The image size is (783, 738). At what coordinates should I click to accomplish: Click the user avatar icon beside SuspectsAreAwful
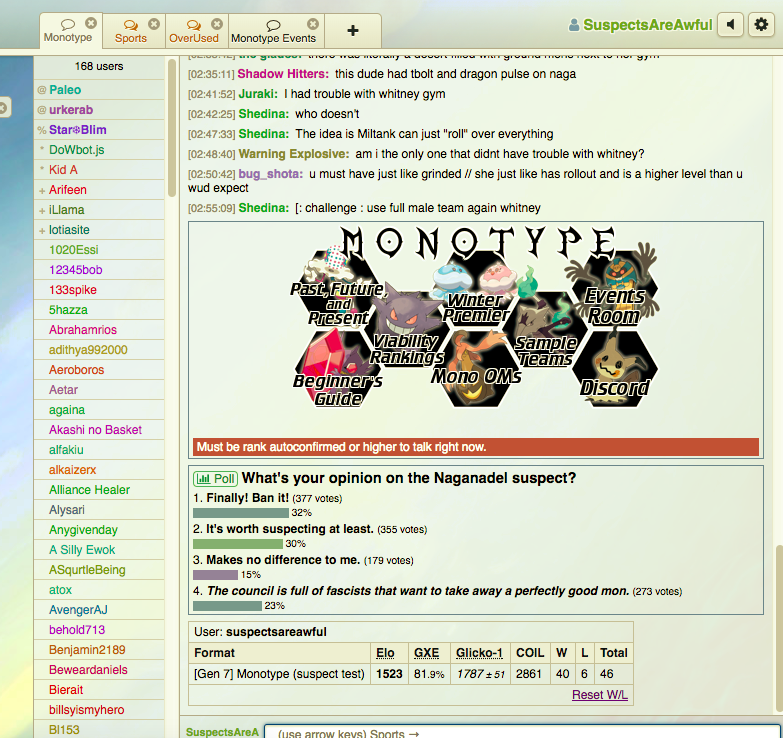[574, 24]
